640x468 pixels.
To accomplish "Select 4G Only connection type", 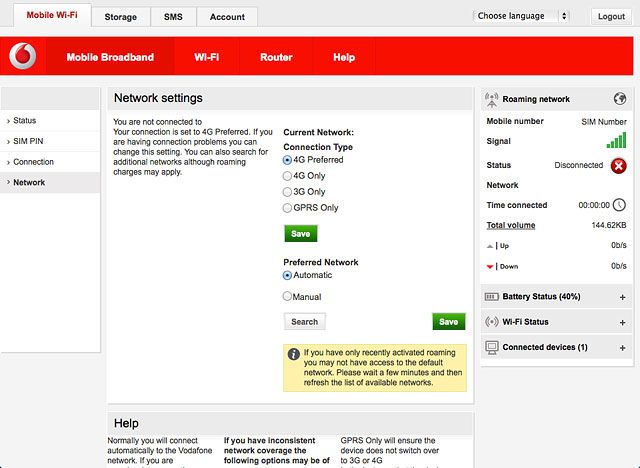I will (287, 176).
